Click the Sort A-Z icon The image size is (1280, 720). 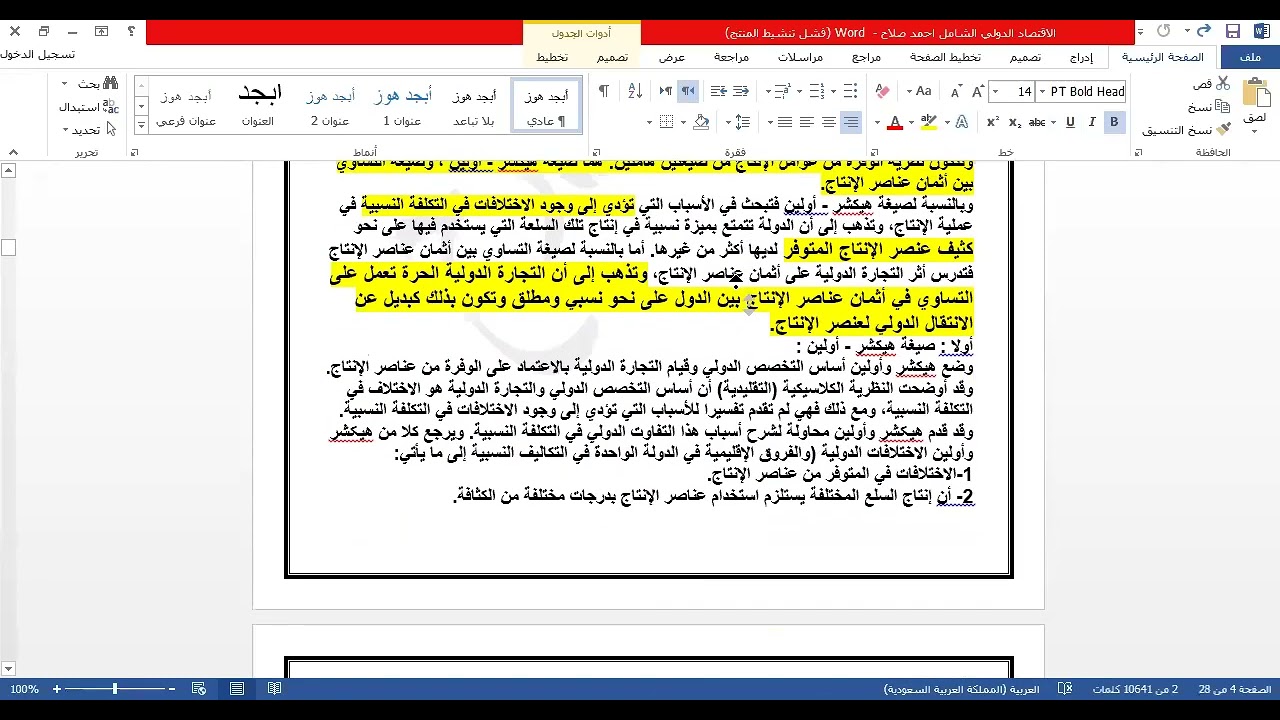click(635, 92)
